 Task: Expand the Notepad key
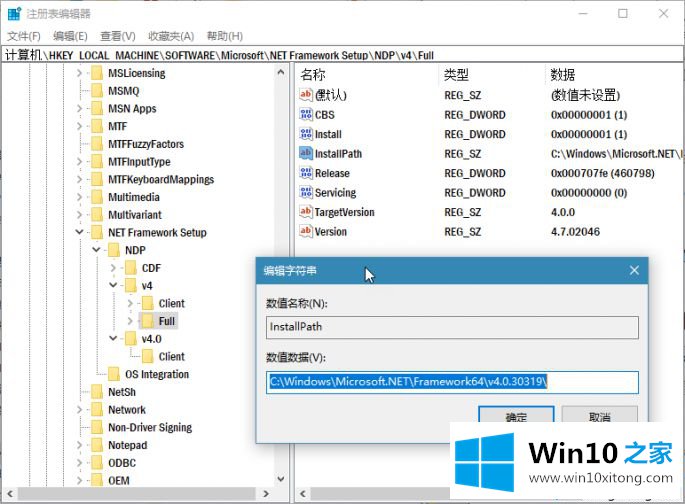pos(79,445)
